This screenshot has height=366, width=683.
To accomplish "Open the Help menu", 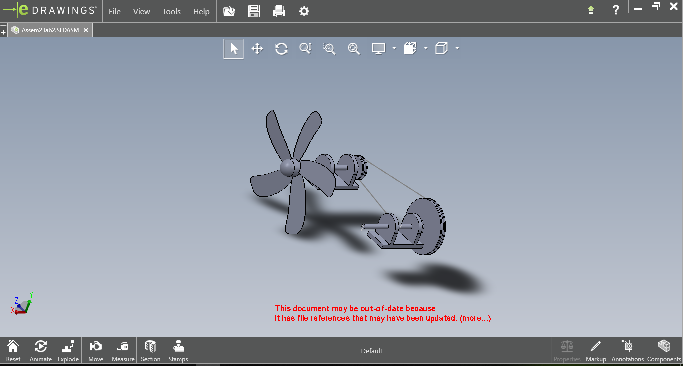I will pyautogui.click(x=201, y=11).
